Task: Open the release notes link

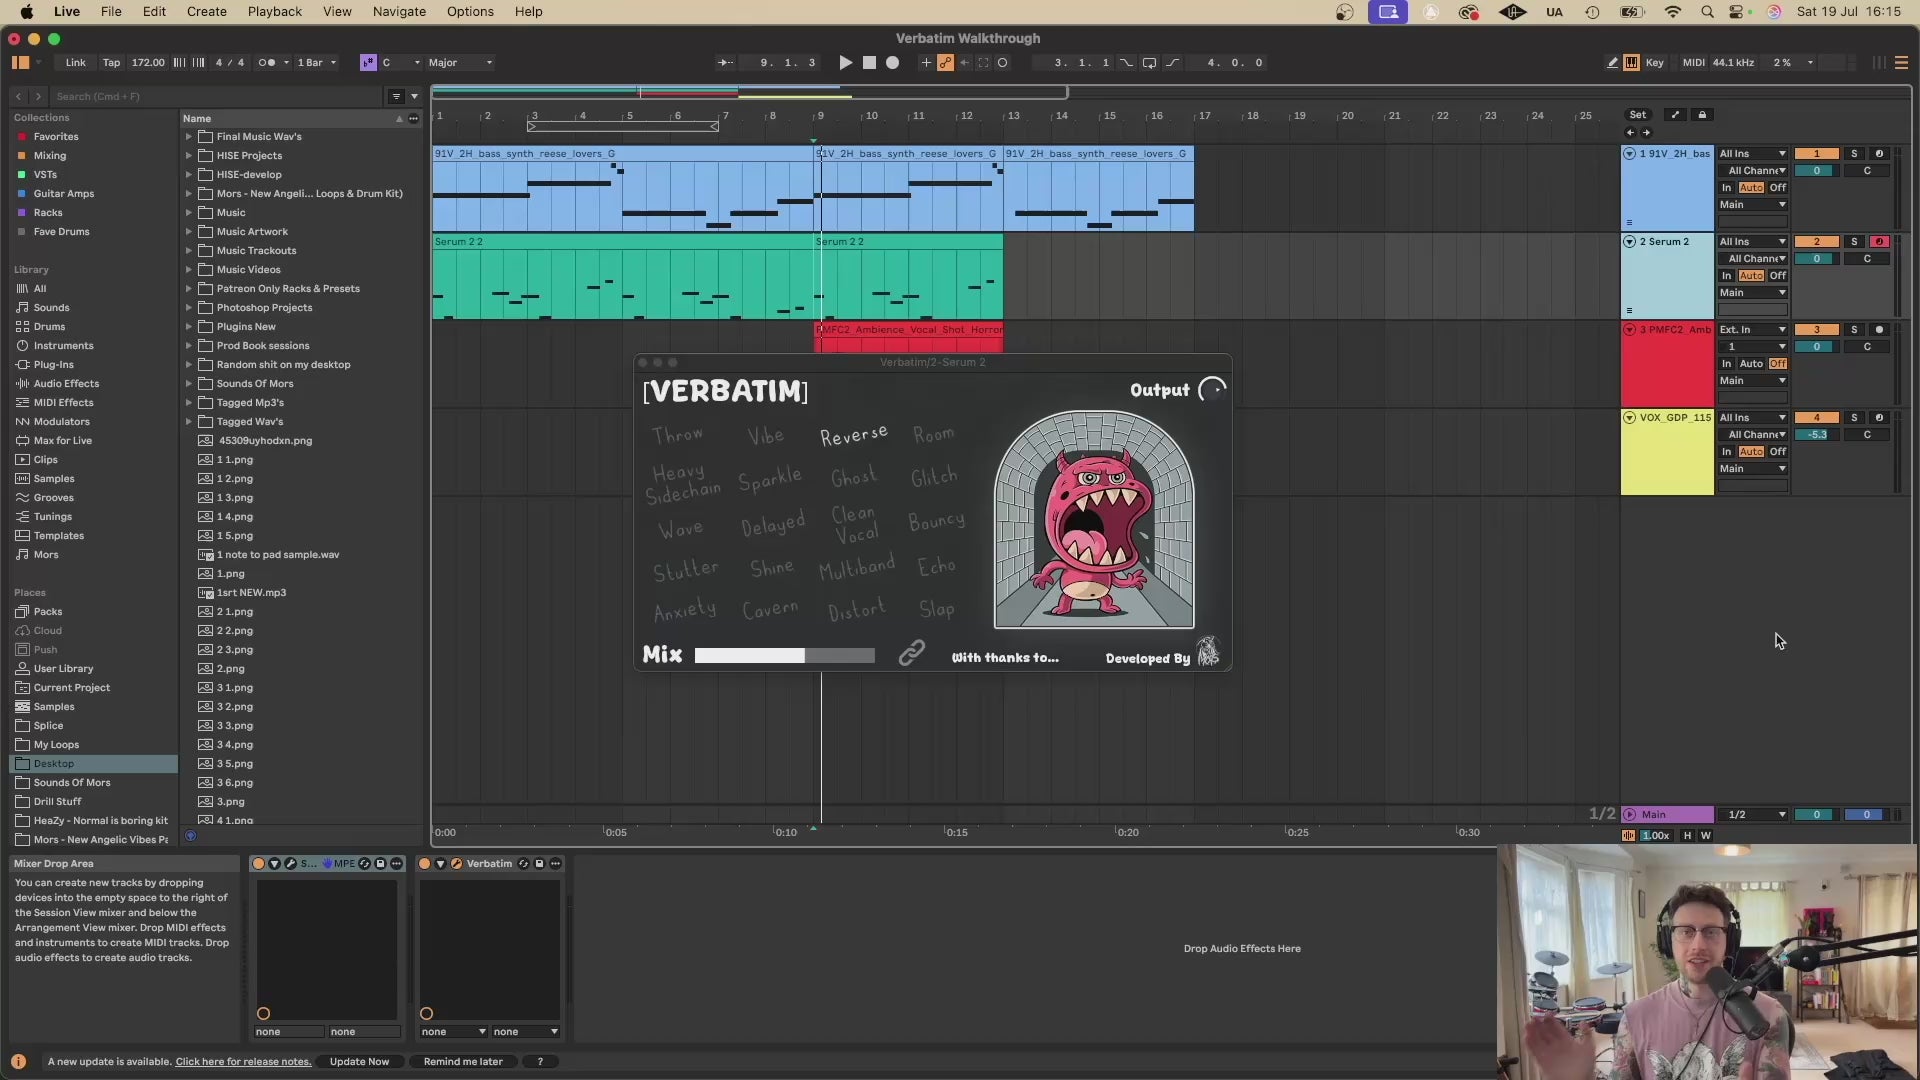Action: click(x=243, y=1062)
